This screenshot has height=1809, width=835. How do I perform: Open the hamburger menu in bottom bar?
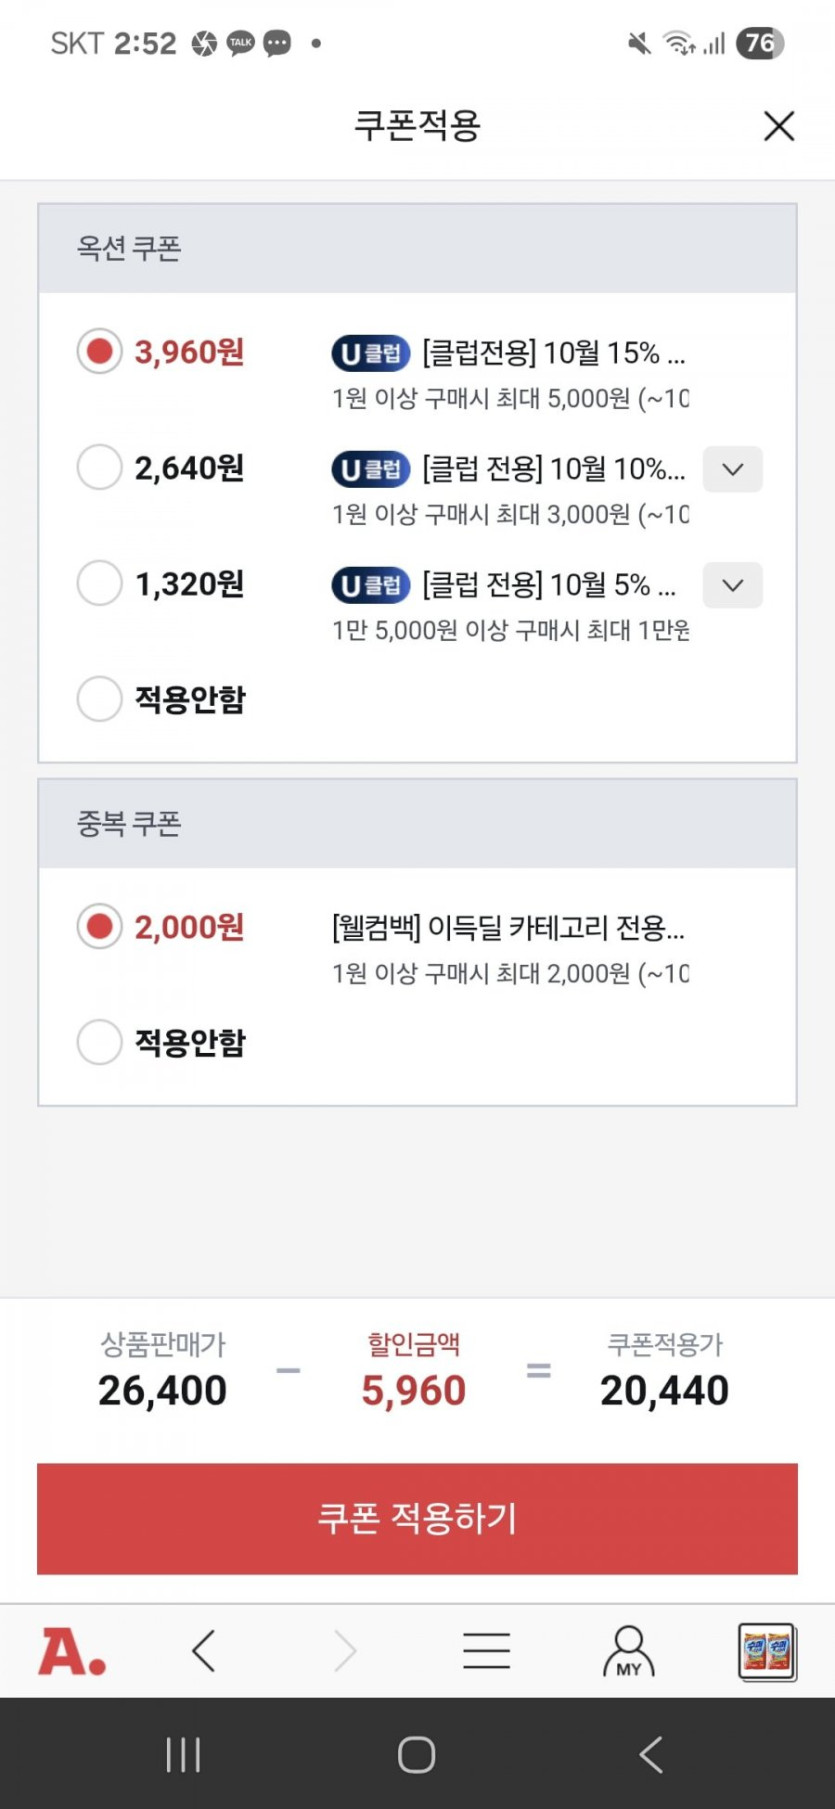point(486,1651)
